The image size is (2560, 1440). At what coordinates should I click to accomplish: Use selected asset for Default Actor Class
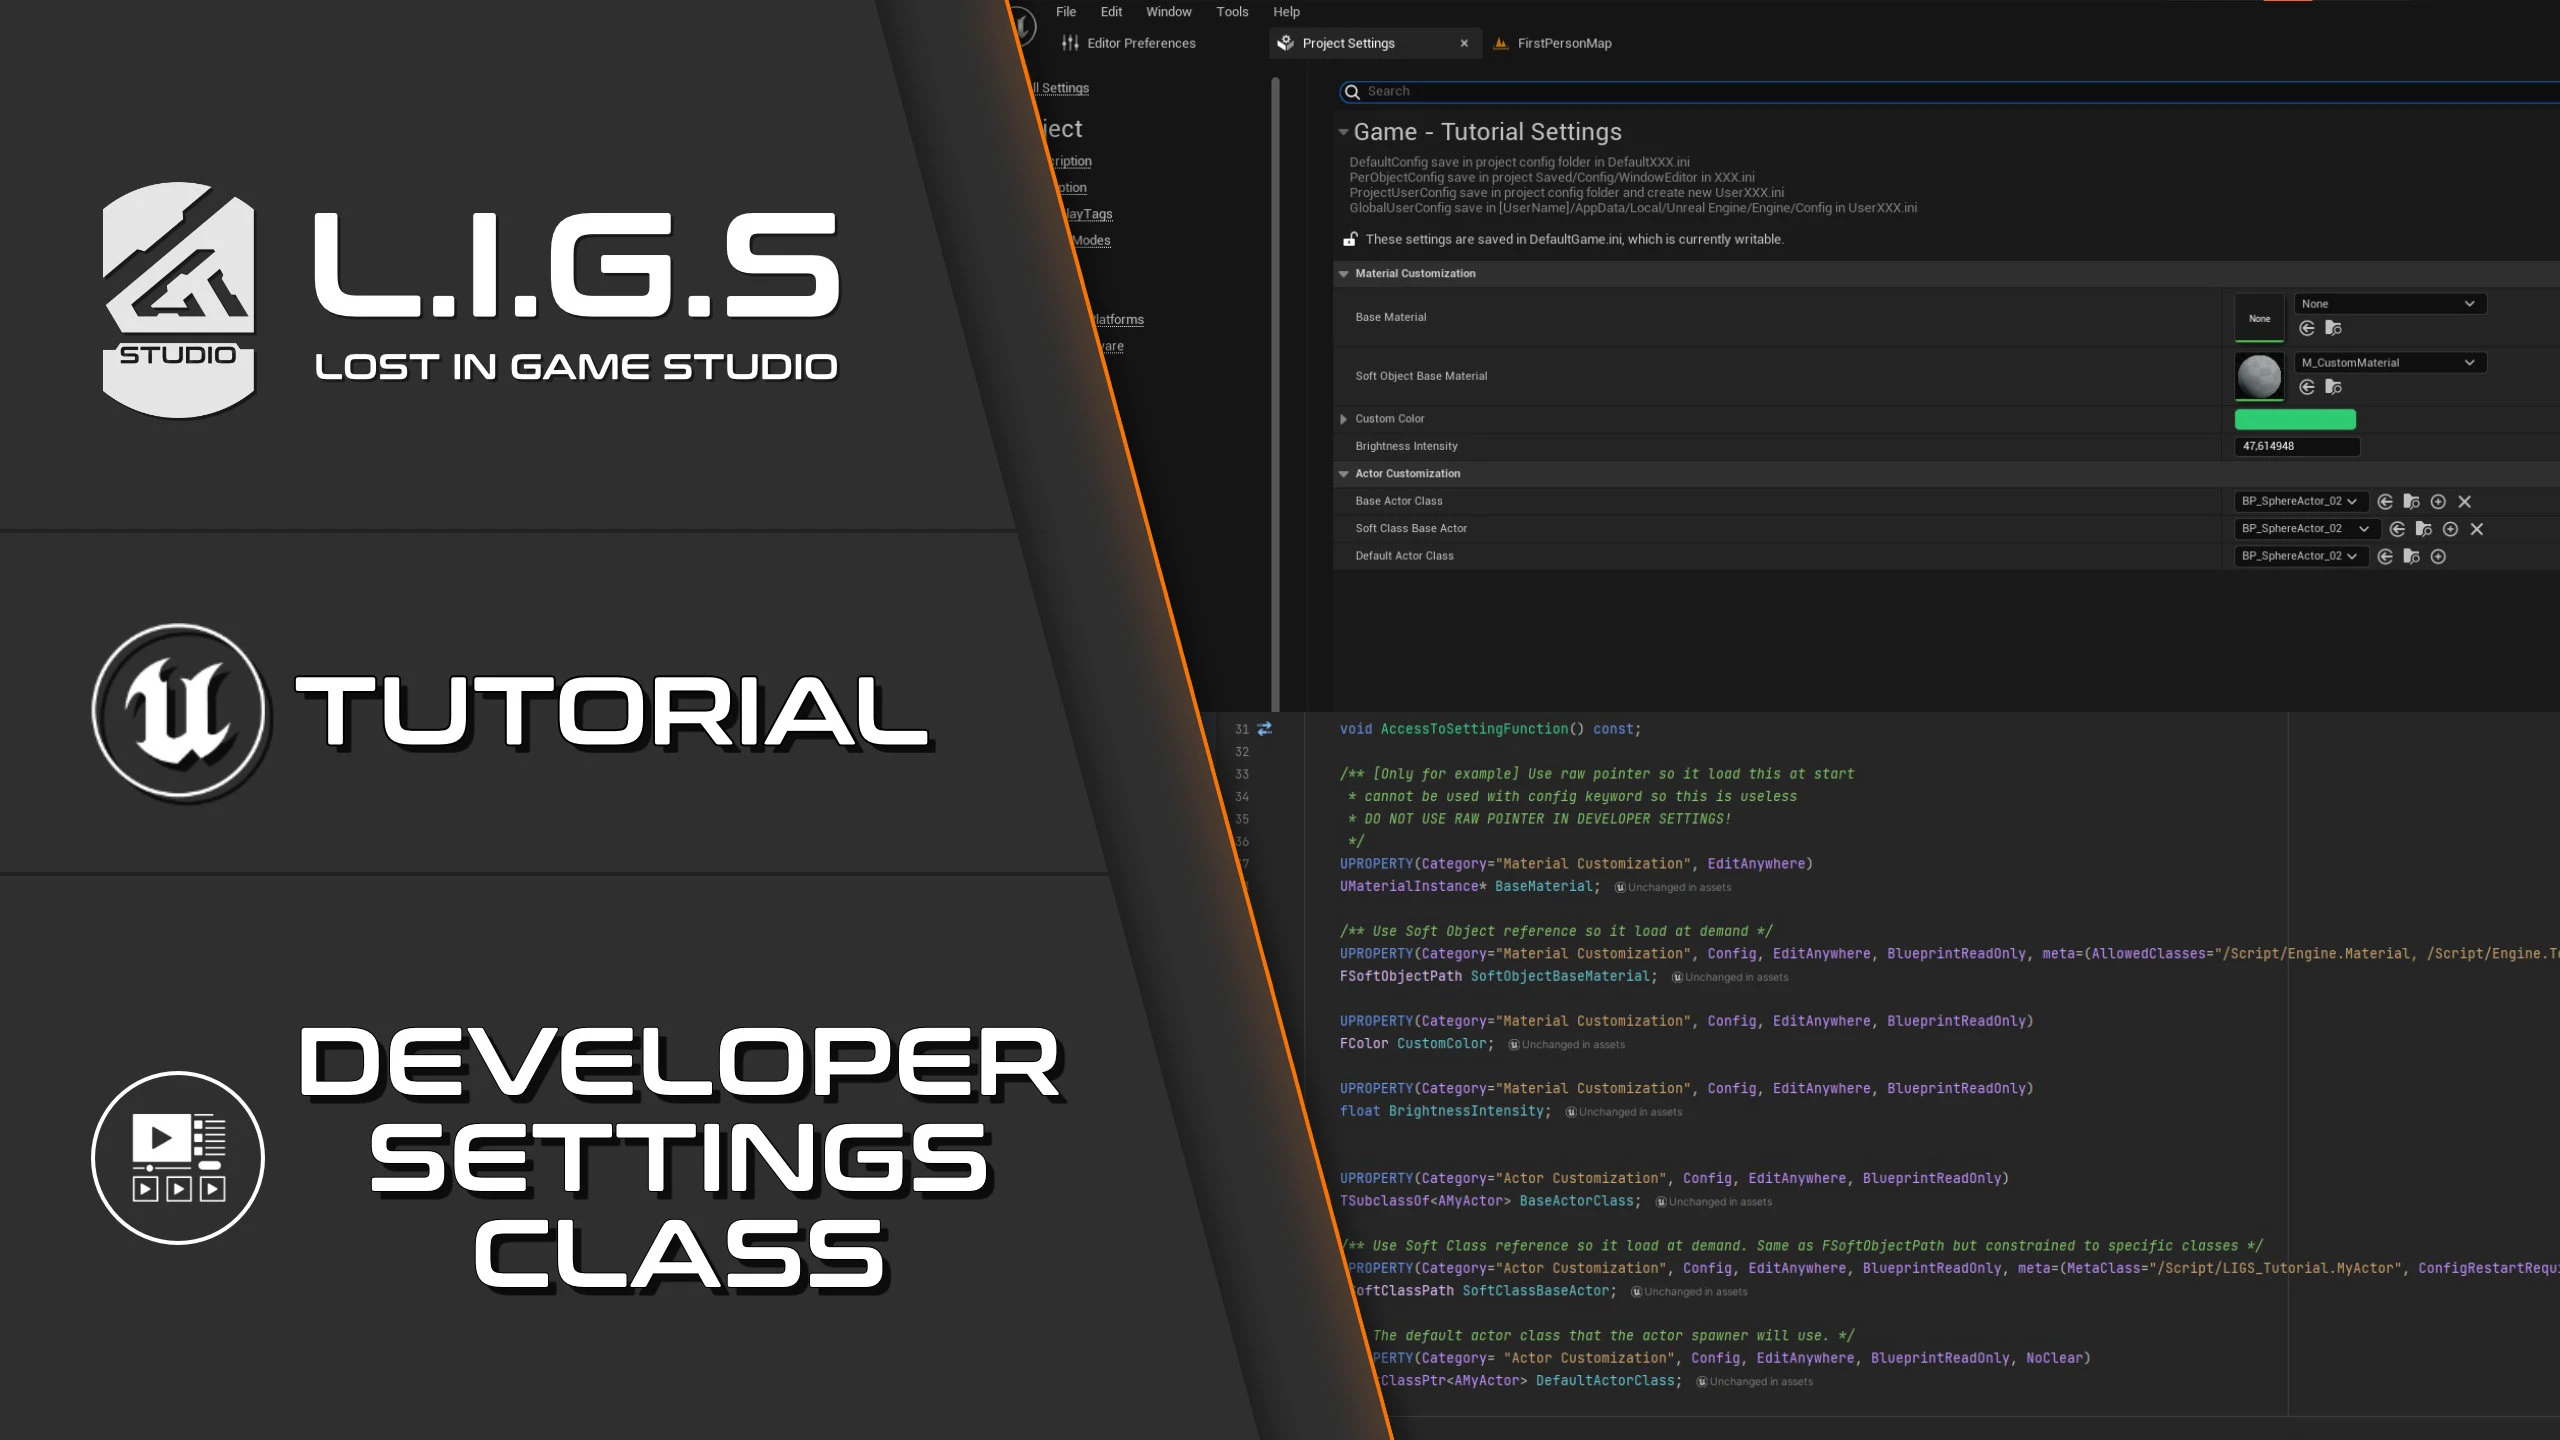(2385, 557)
